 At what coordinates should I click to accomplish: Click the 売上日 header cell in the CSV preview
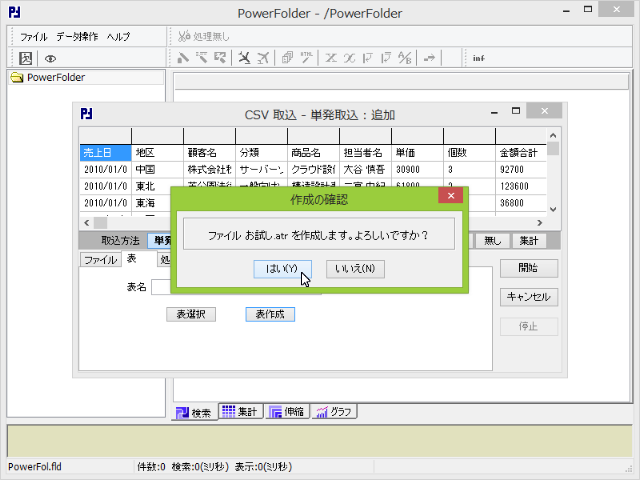pyautogui.click(x=105, y=153)
